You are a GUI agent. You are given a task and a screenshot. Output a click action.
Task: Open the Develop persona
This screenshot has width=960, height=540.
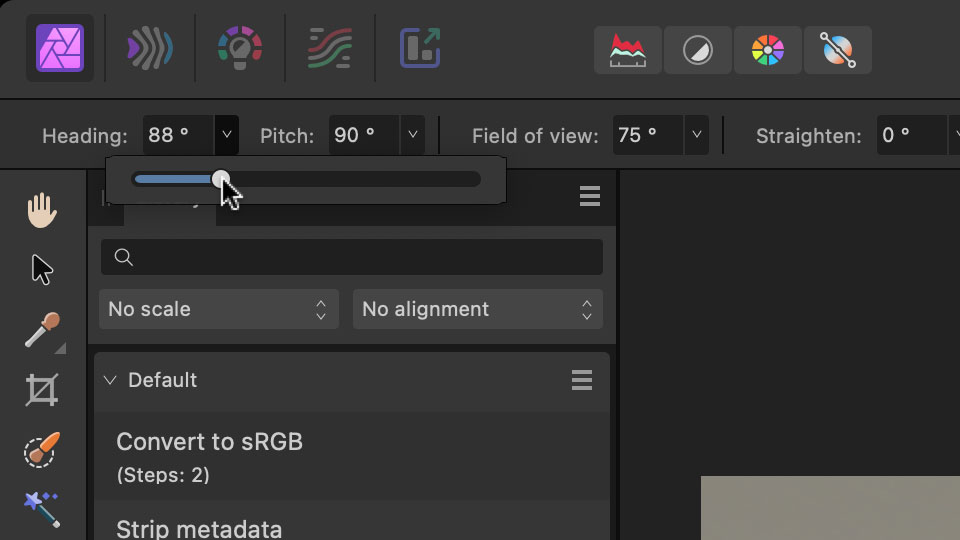(x=240, y=48)
